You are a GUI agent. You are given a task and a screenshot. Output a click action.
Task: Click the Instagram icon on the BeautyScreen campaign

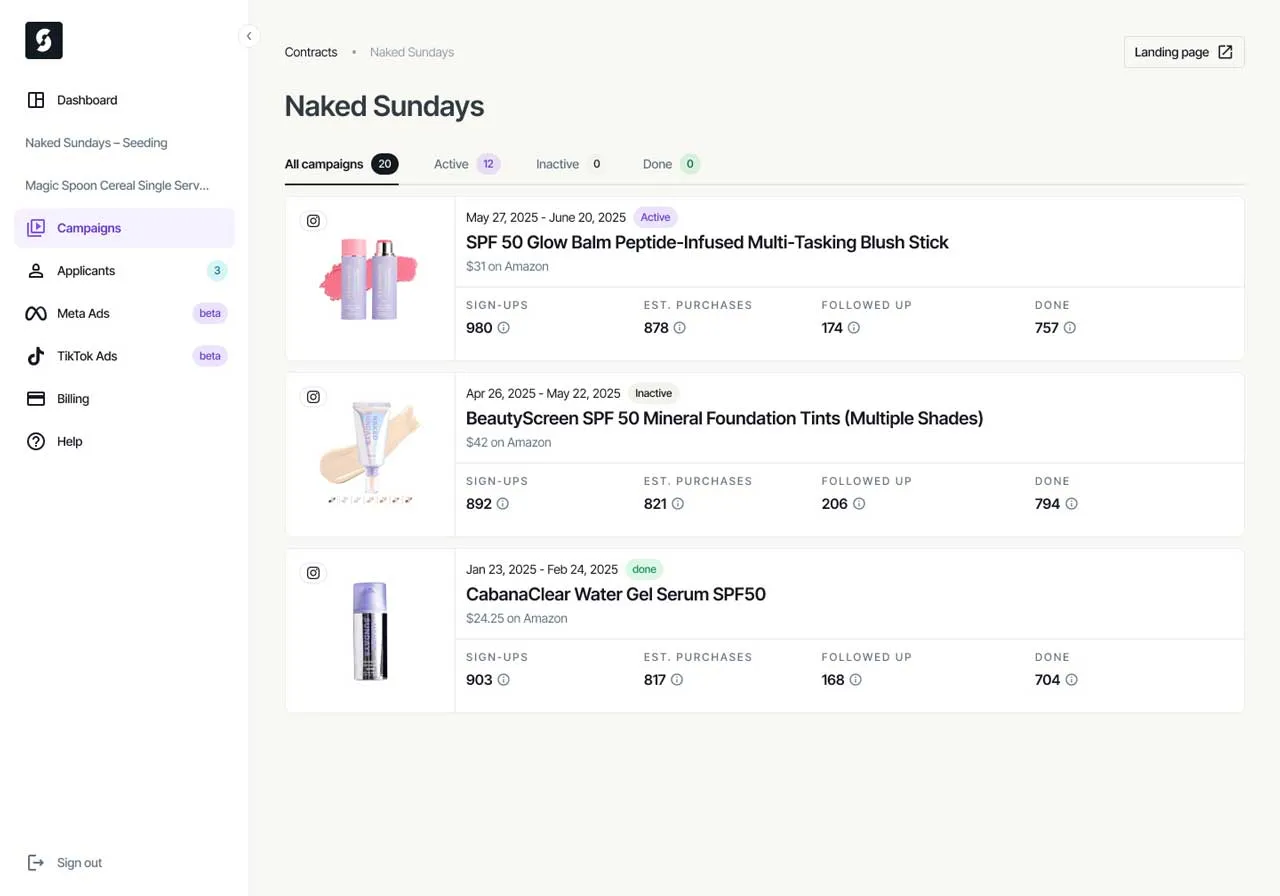tap(313, 397)
